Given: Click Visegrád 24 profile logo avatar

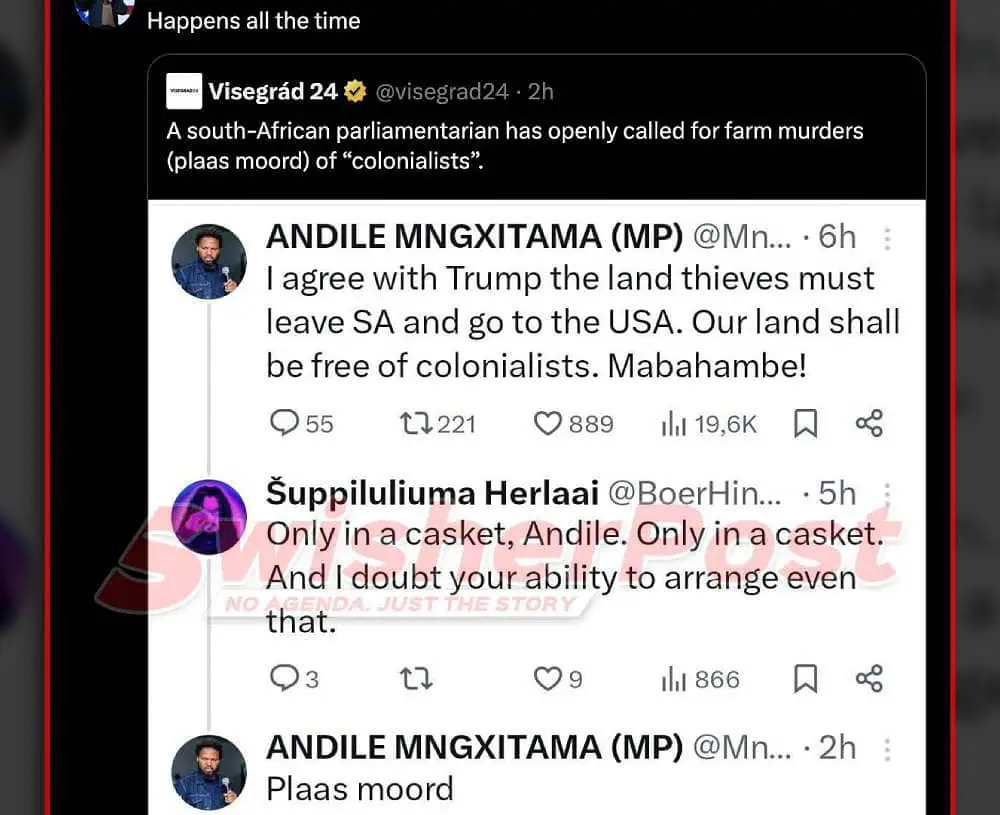Looking at the screenshot, I should tap(184, 92).
